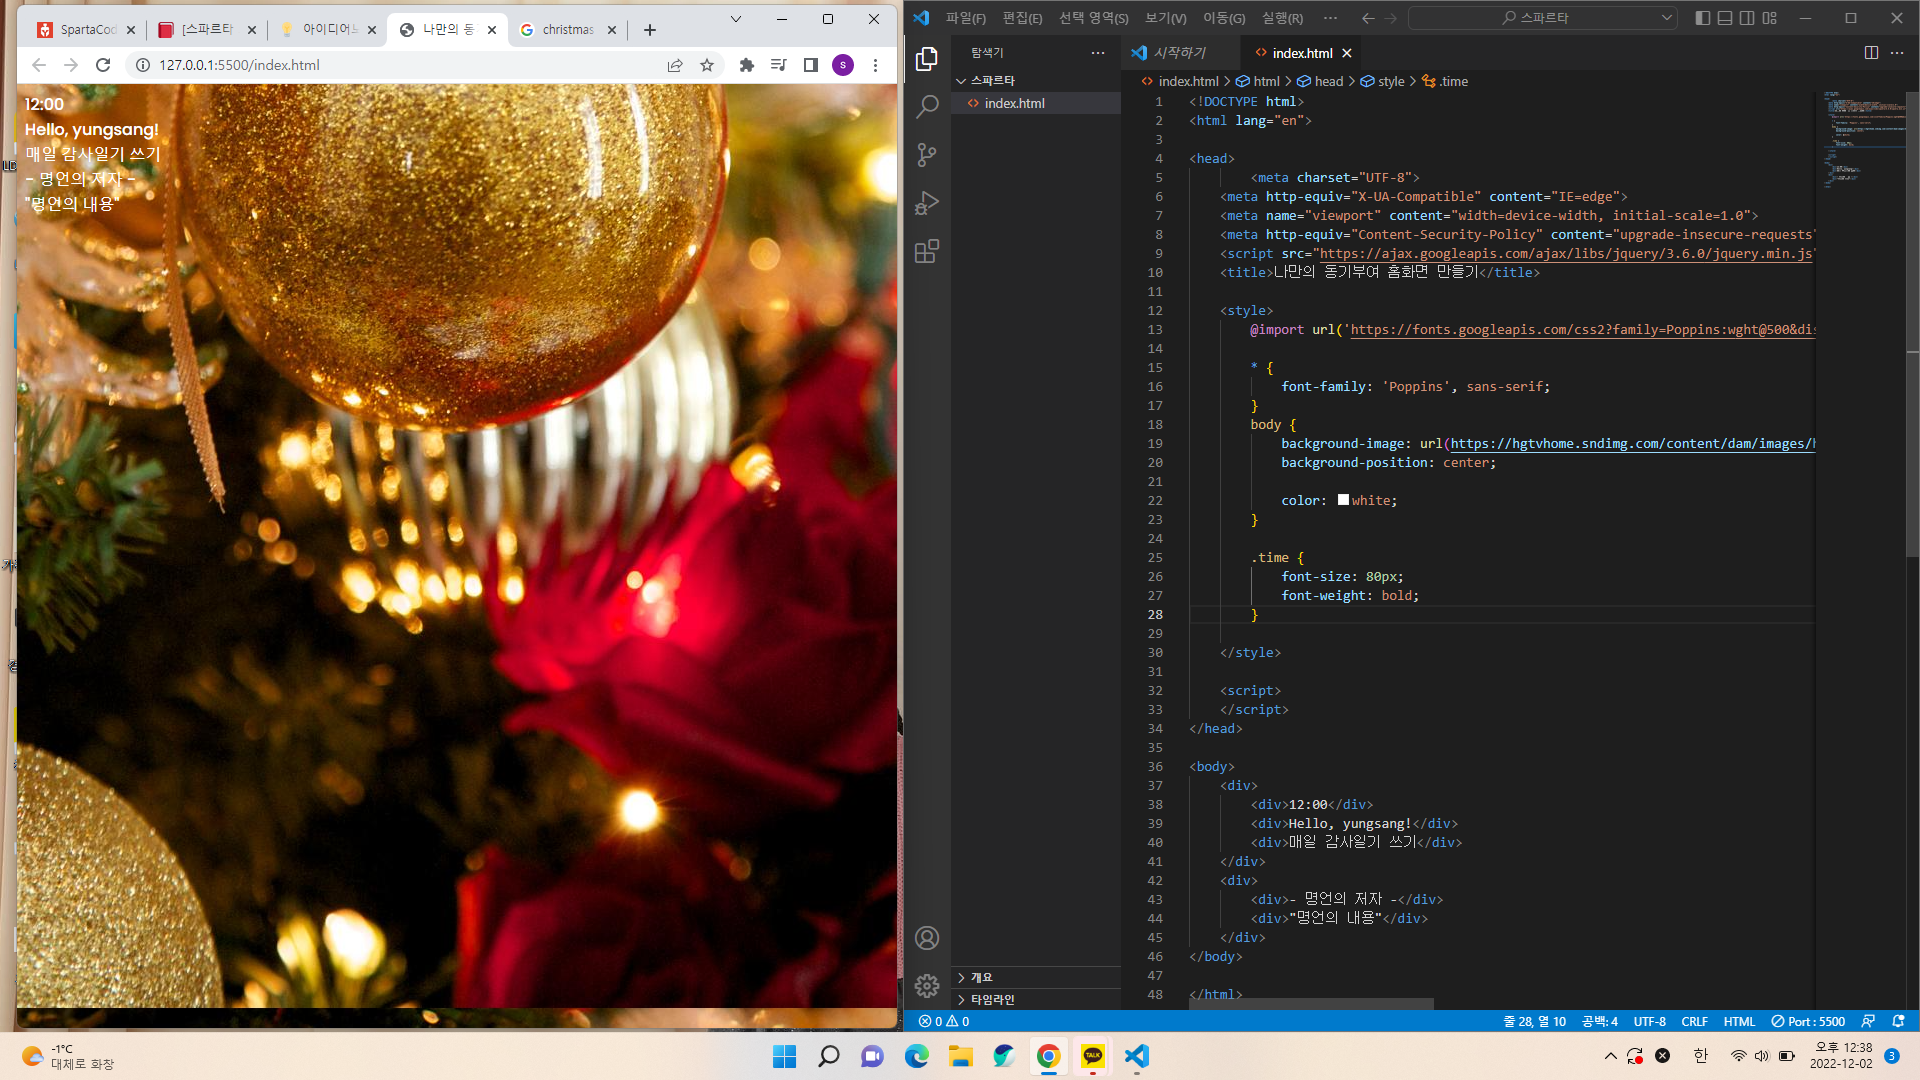Open File Explorer from the taskbar
Image resolution: width=1920 pixels, height=1080 pixels.
coord(961,1056)
